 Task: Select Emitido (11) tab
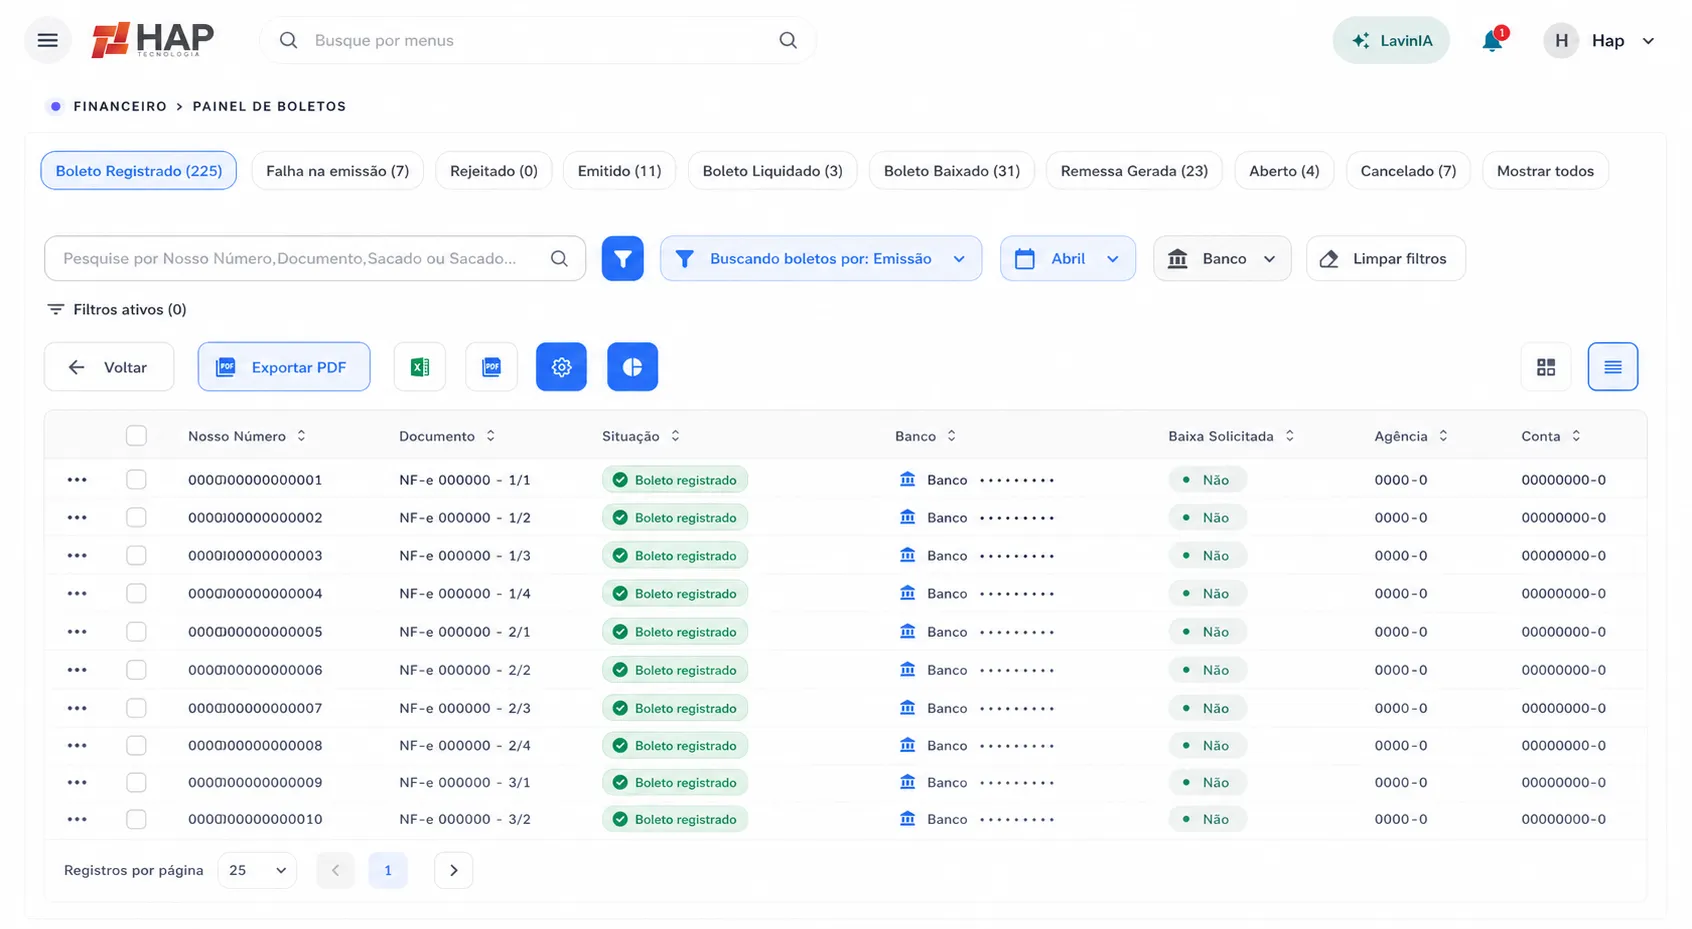point(620,171)
